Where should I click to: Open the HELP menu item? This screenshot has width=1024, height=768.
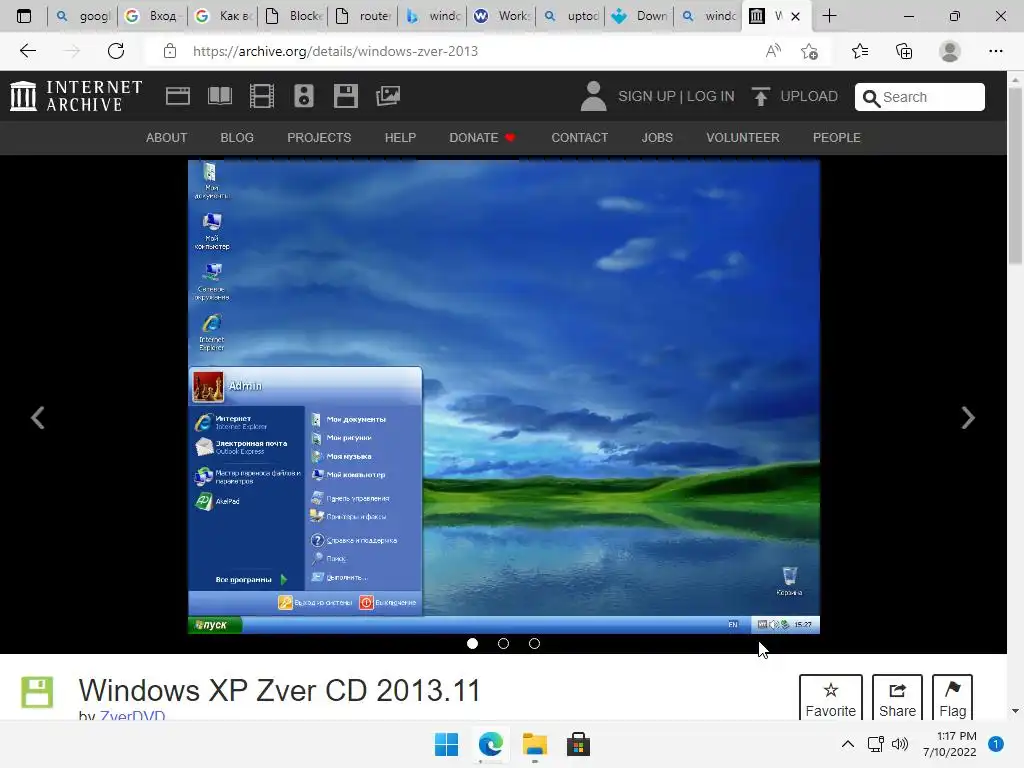tap(400, 138)
